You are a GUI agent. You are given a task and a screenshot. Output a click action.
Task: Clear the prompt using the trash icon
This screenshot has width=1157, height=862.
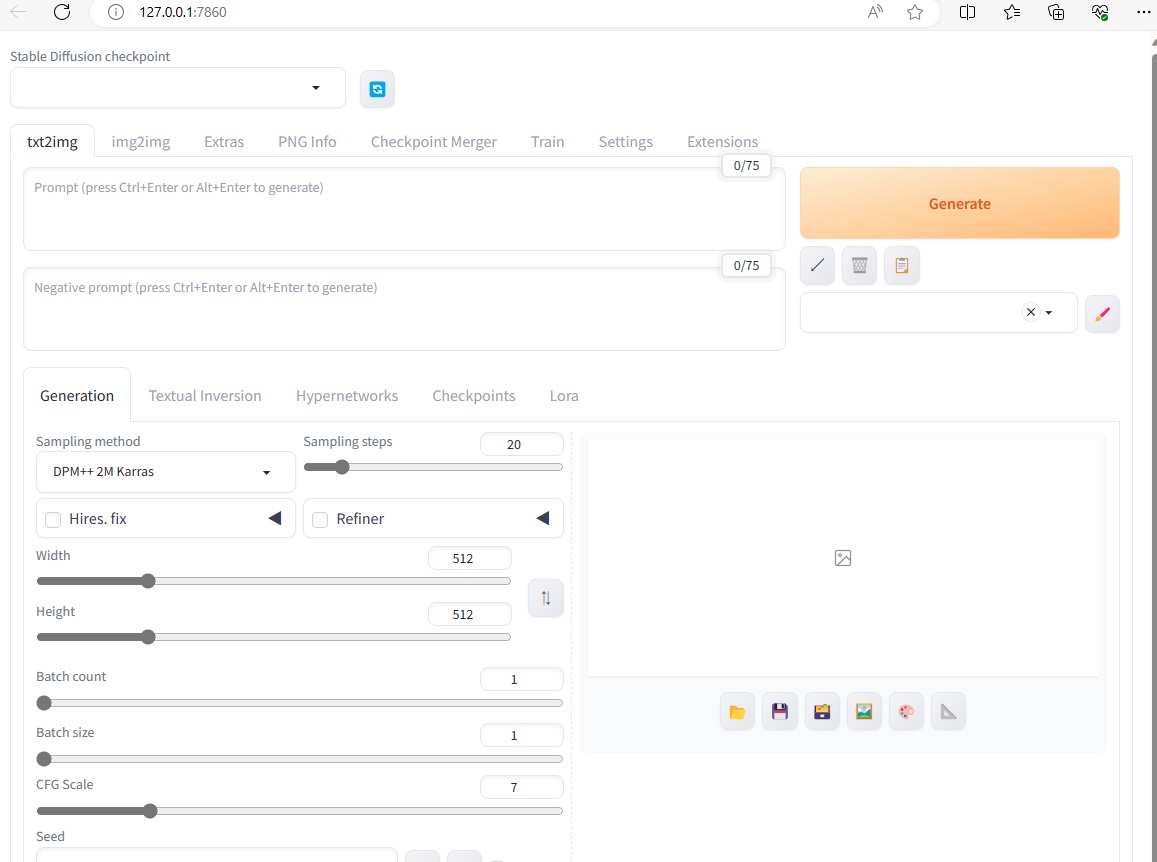tap(859, 265)
